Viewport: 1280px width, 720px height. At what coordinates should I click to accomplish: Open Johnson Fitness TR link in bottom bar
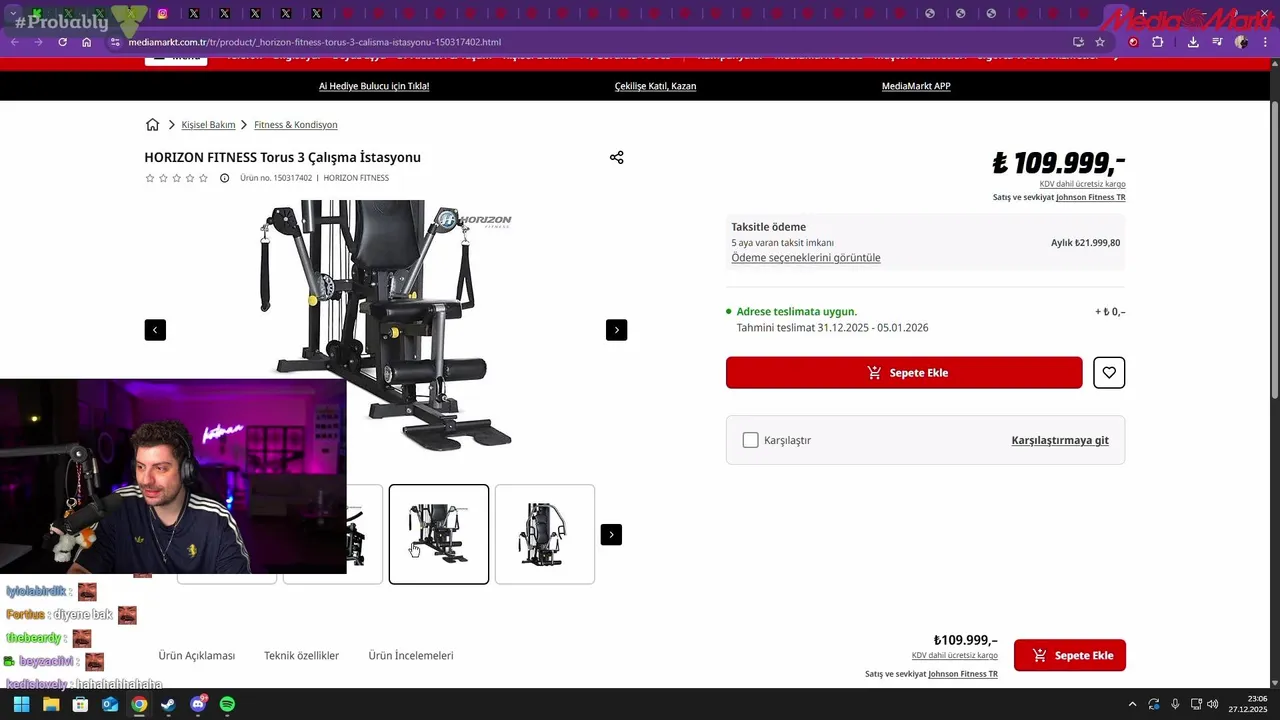point(963,674)
